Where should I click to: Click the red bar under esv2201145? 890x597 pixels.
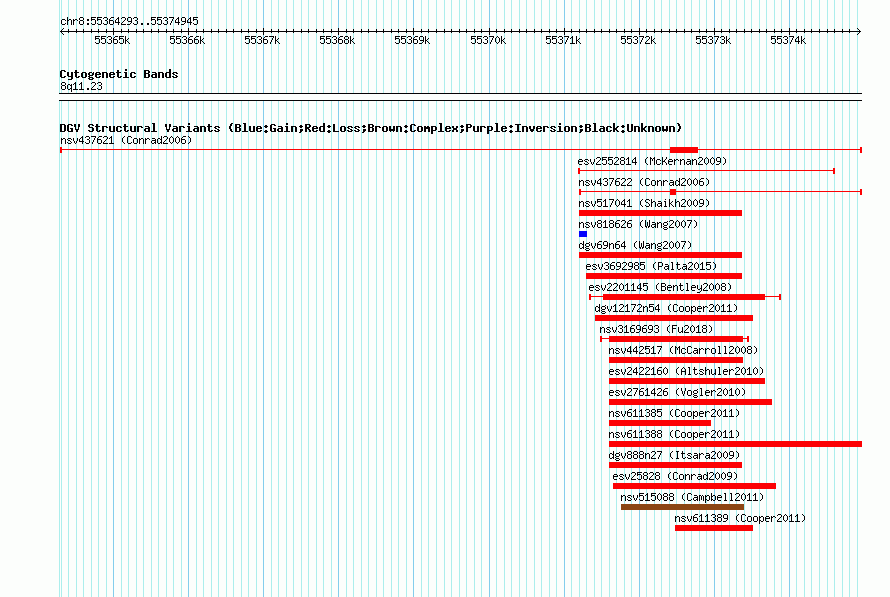point(684,297)
